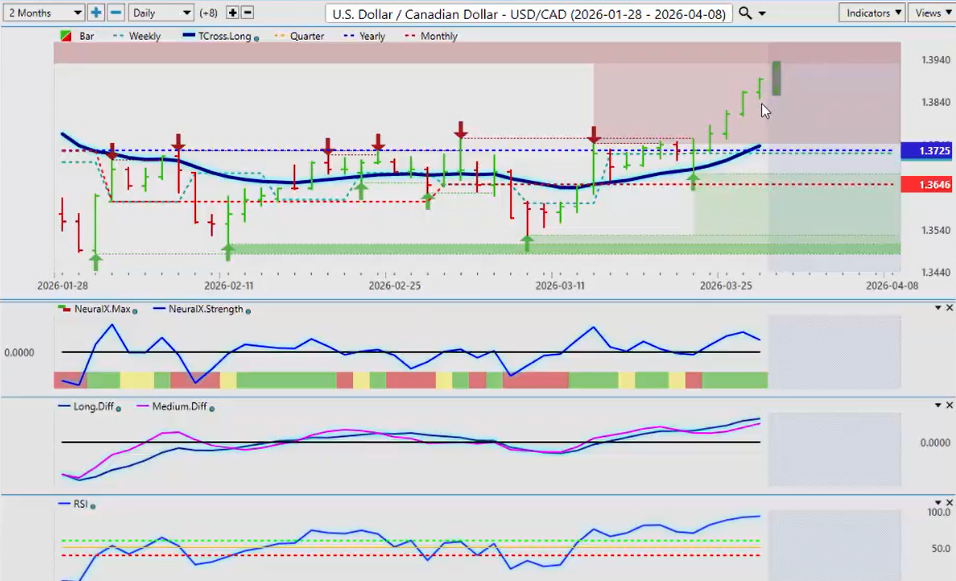
Task: Open the 2 Months range dropdown
Action: pos(43,13)
